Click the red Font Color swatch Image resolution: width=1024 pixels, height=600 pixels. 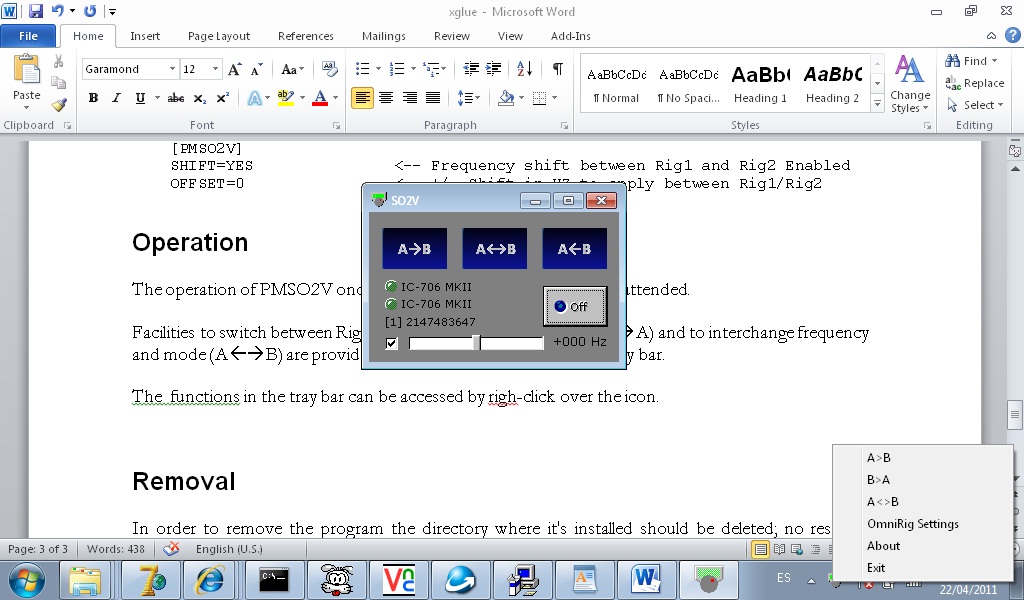tap(320, 98)
